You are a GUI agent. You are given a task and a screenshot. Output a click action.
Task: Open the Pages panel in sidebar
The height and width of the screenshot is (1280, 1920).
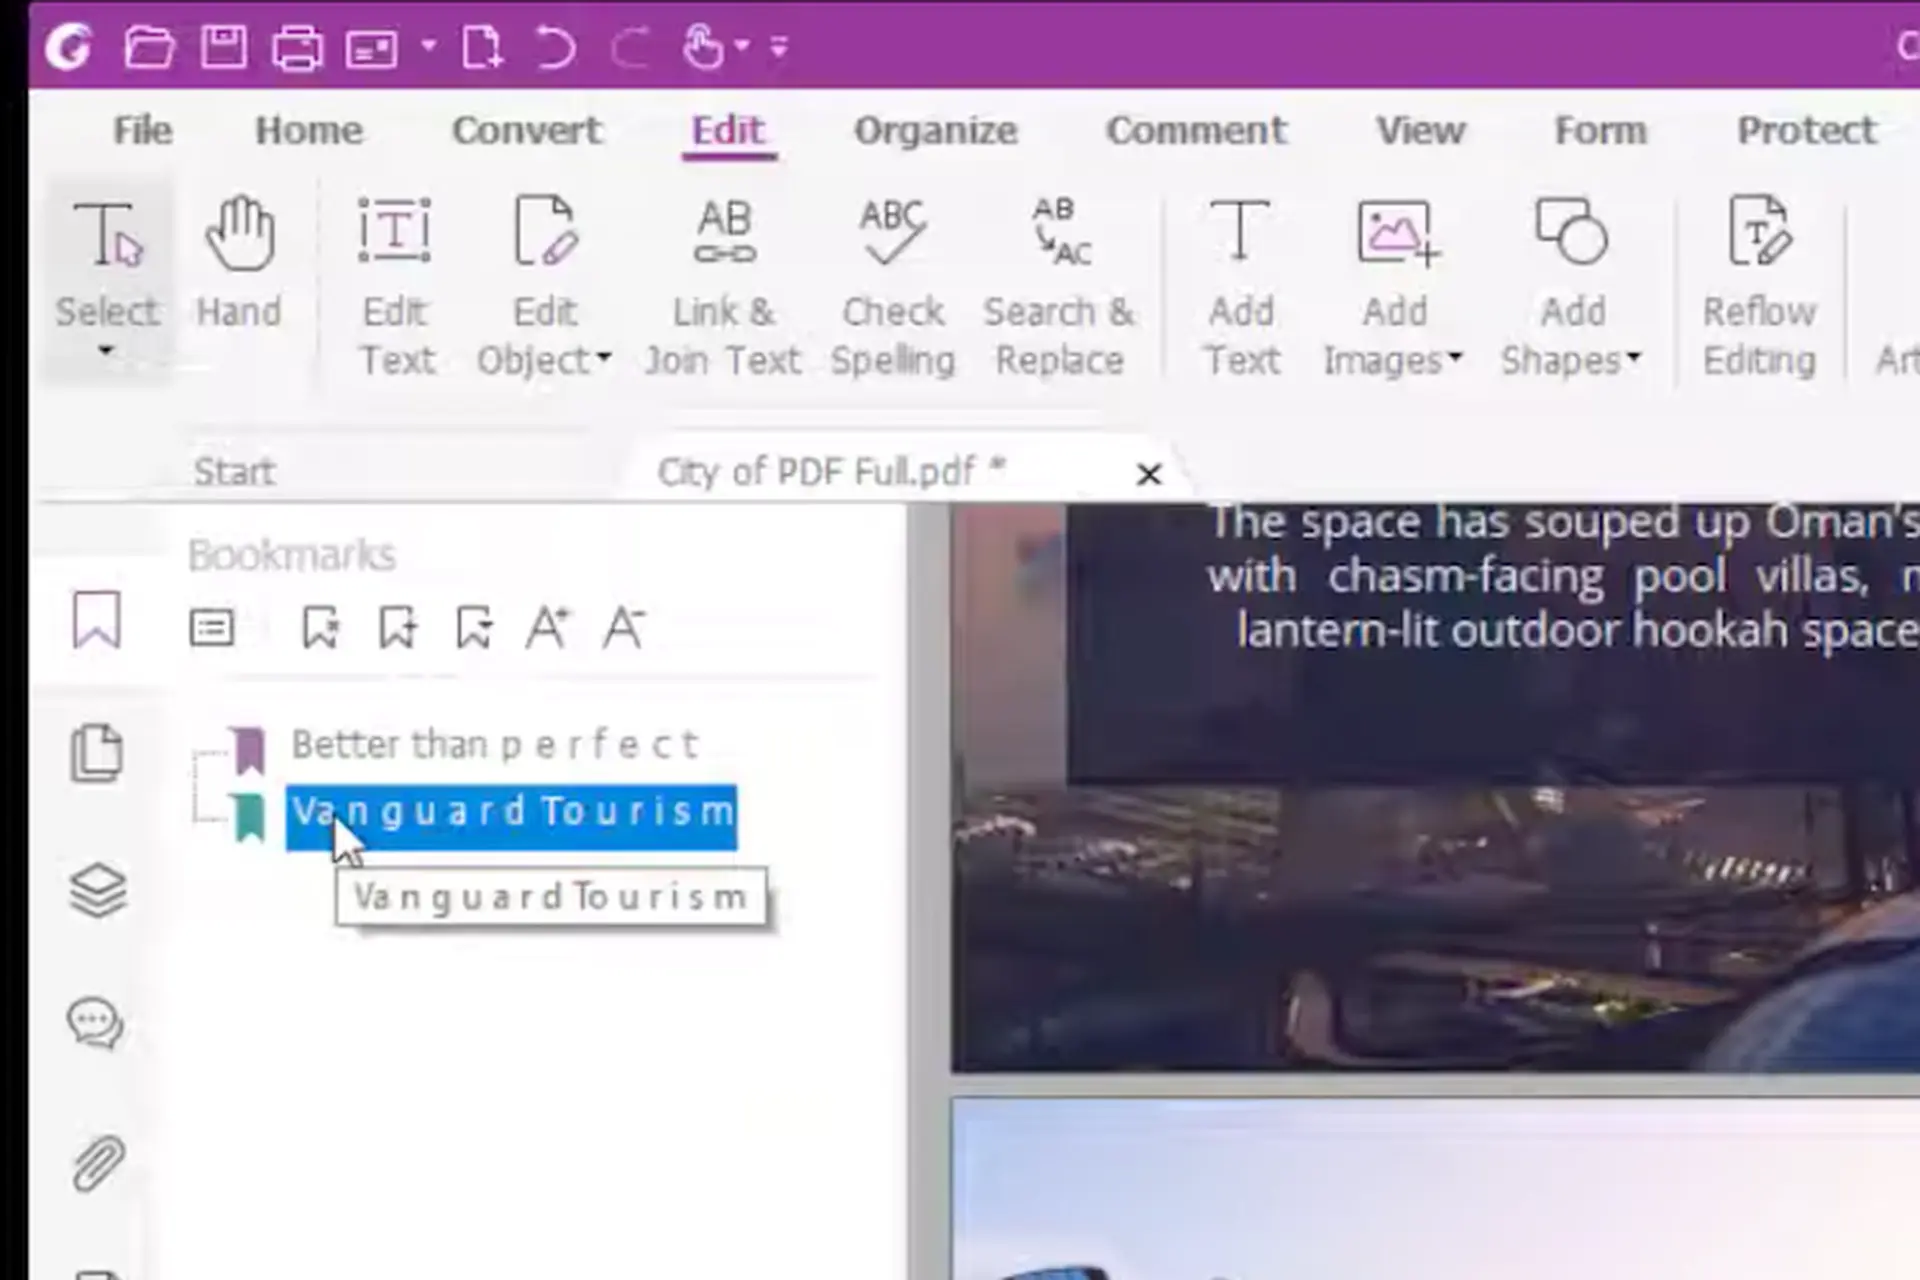click(97, 752)
